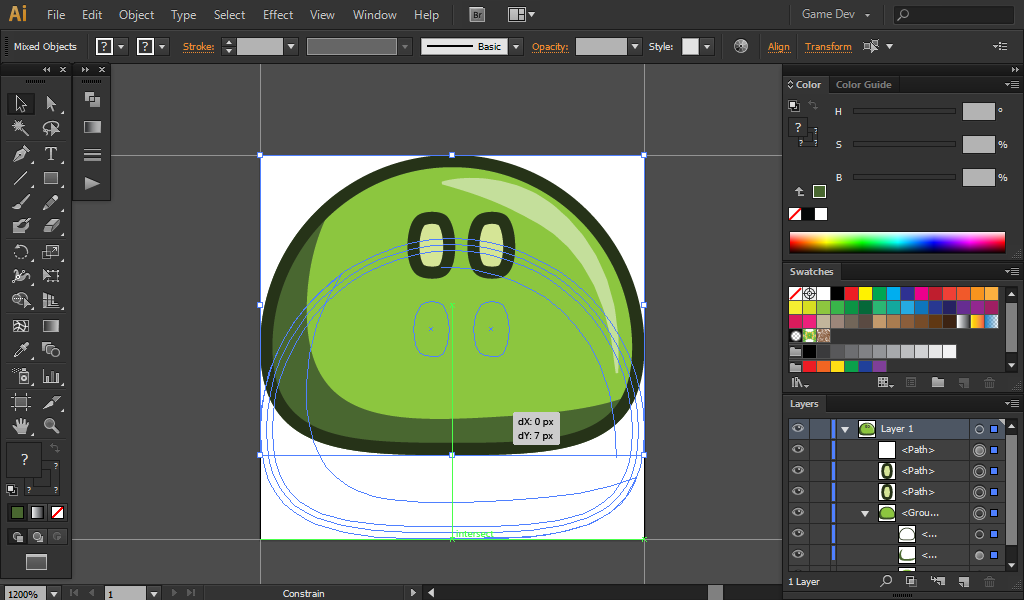Click the Delete Selection trash icon in Layers

point(989,581)
